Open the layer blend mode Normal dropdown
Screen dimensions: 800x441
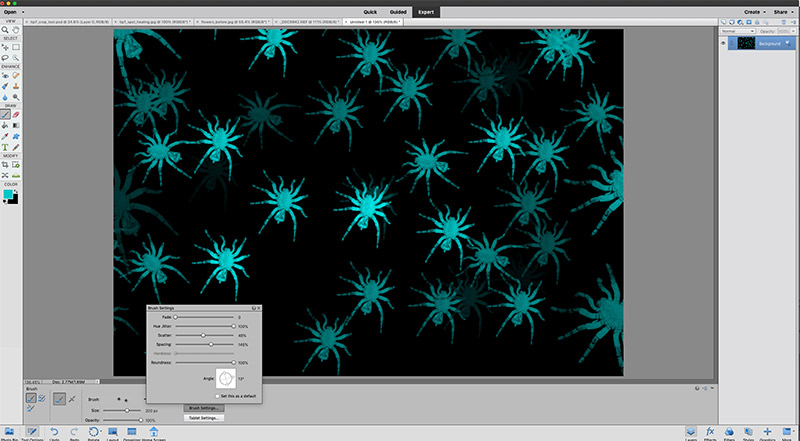(737, 31)
